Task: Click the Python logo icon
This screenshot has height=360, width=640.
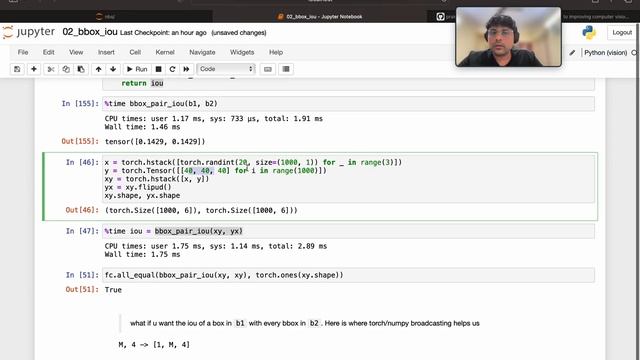Action: coord(589,32)
